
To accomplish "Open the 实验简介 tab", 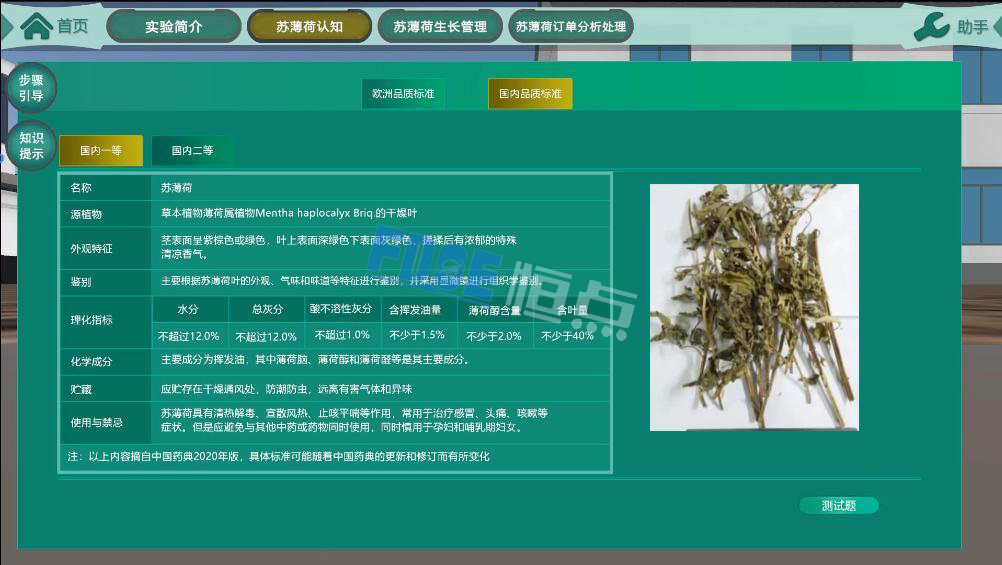I will (173, 27).
